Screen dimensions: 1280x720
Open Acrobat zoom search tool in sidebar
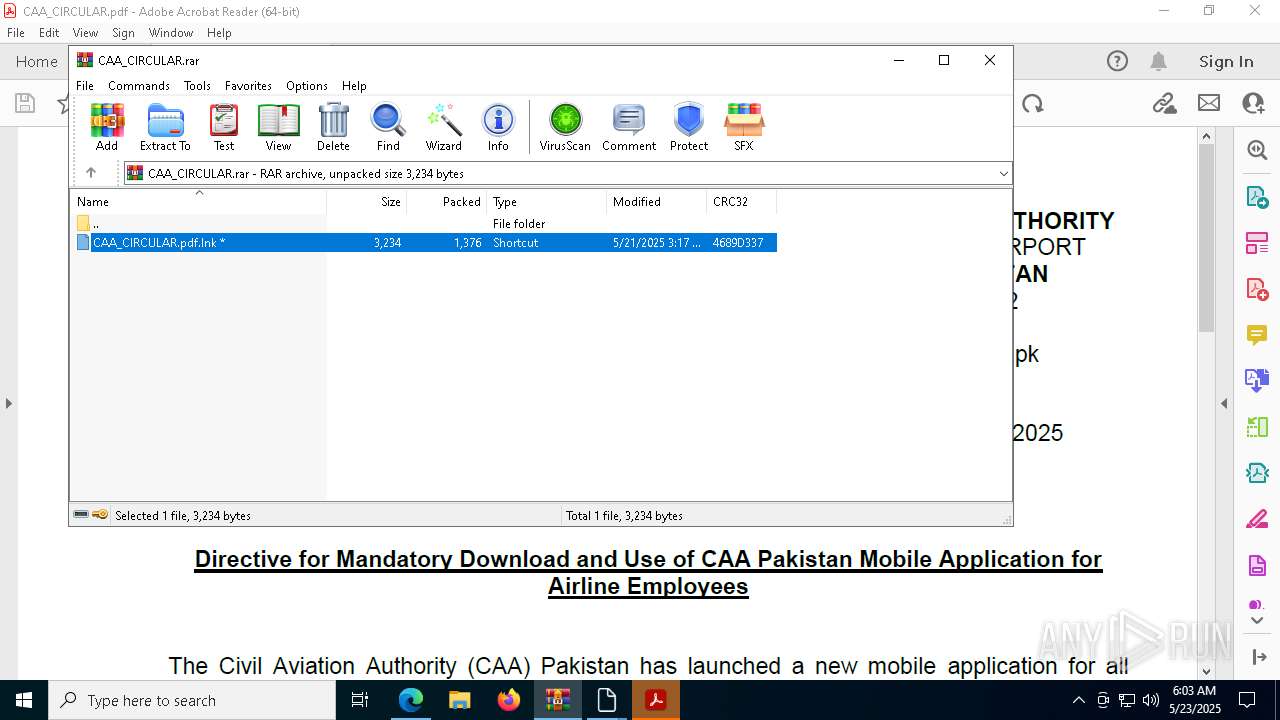1257,150
